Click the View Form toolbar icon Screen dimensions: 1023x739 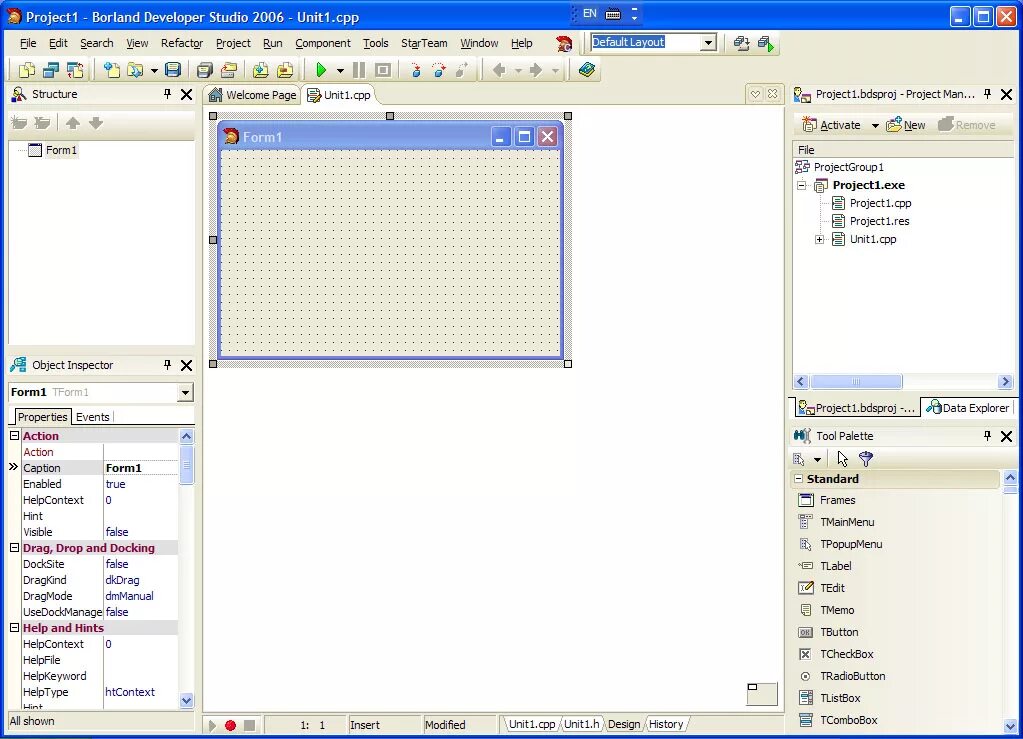[x=51, y=70]
